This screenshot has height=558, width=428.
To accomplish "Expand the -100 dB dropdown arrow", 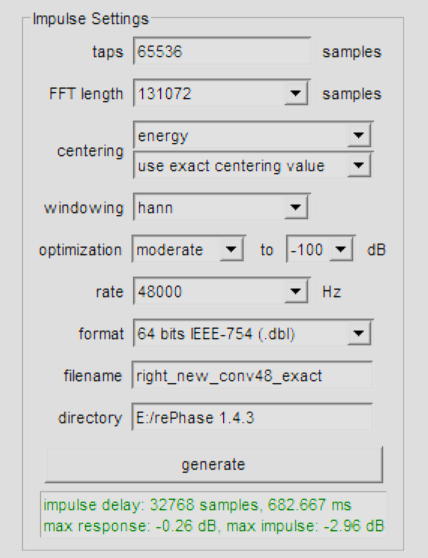I will click(x=341, y=249).
